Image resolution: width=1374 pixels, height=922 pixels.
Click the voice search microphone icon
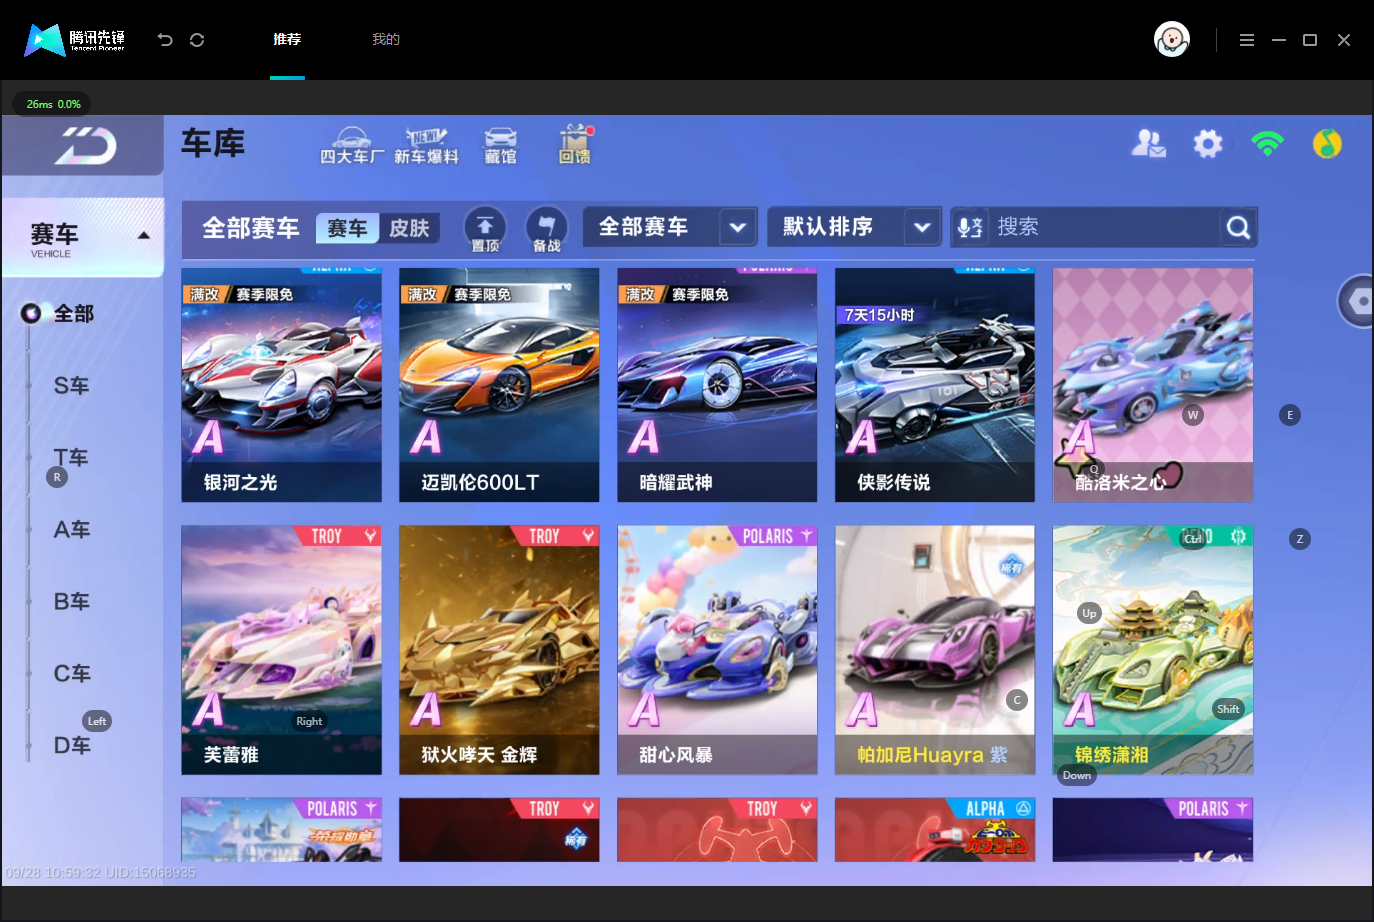(970, 227)
